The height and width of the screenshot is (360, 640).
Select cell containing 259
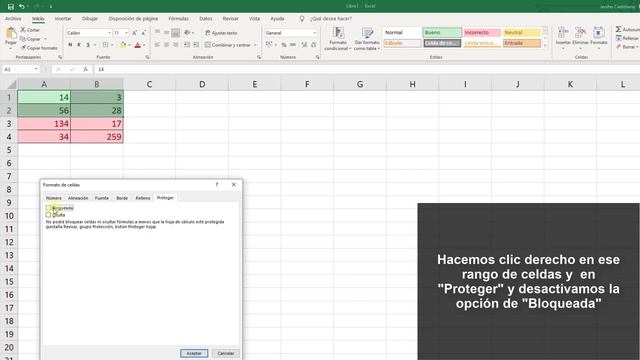(97, 137)
